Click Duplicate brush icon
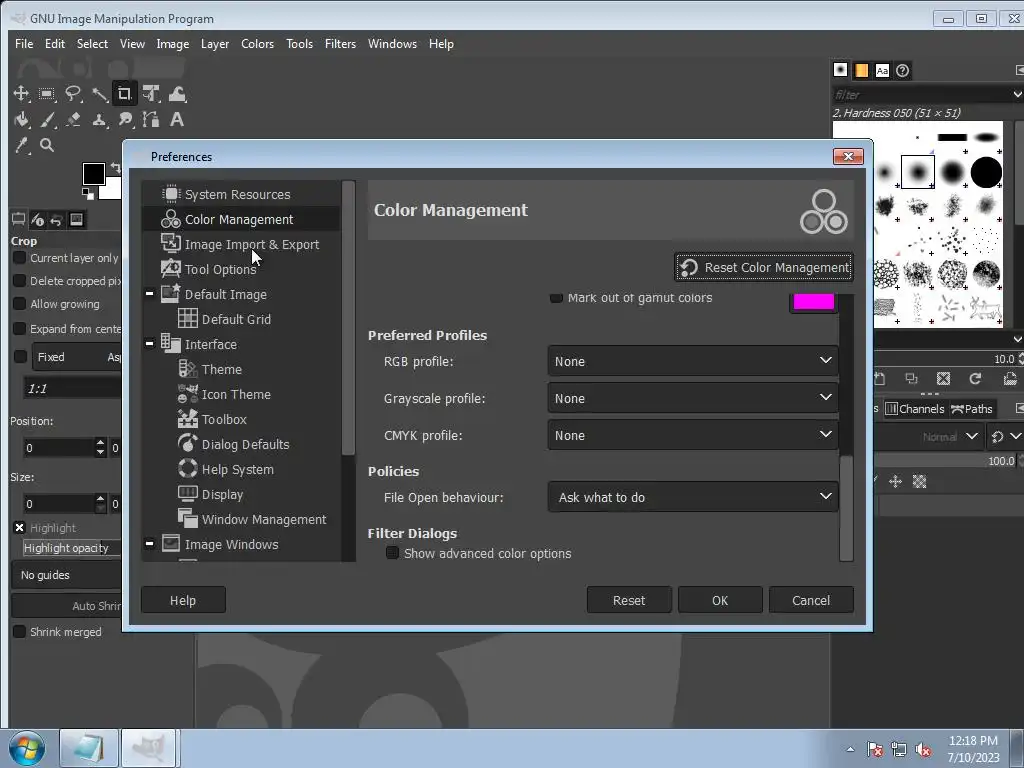This screenshot has width=1024, height=768. click(912, 379)
